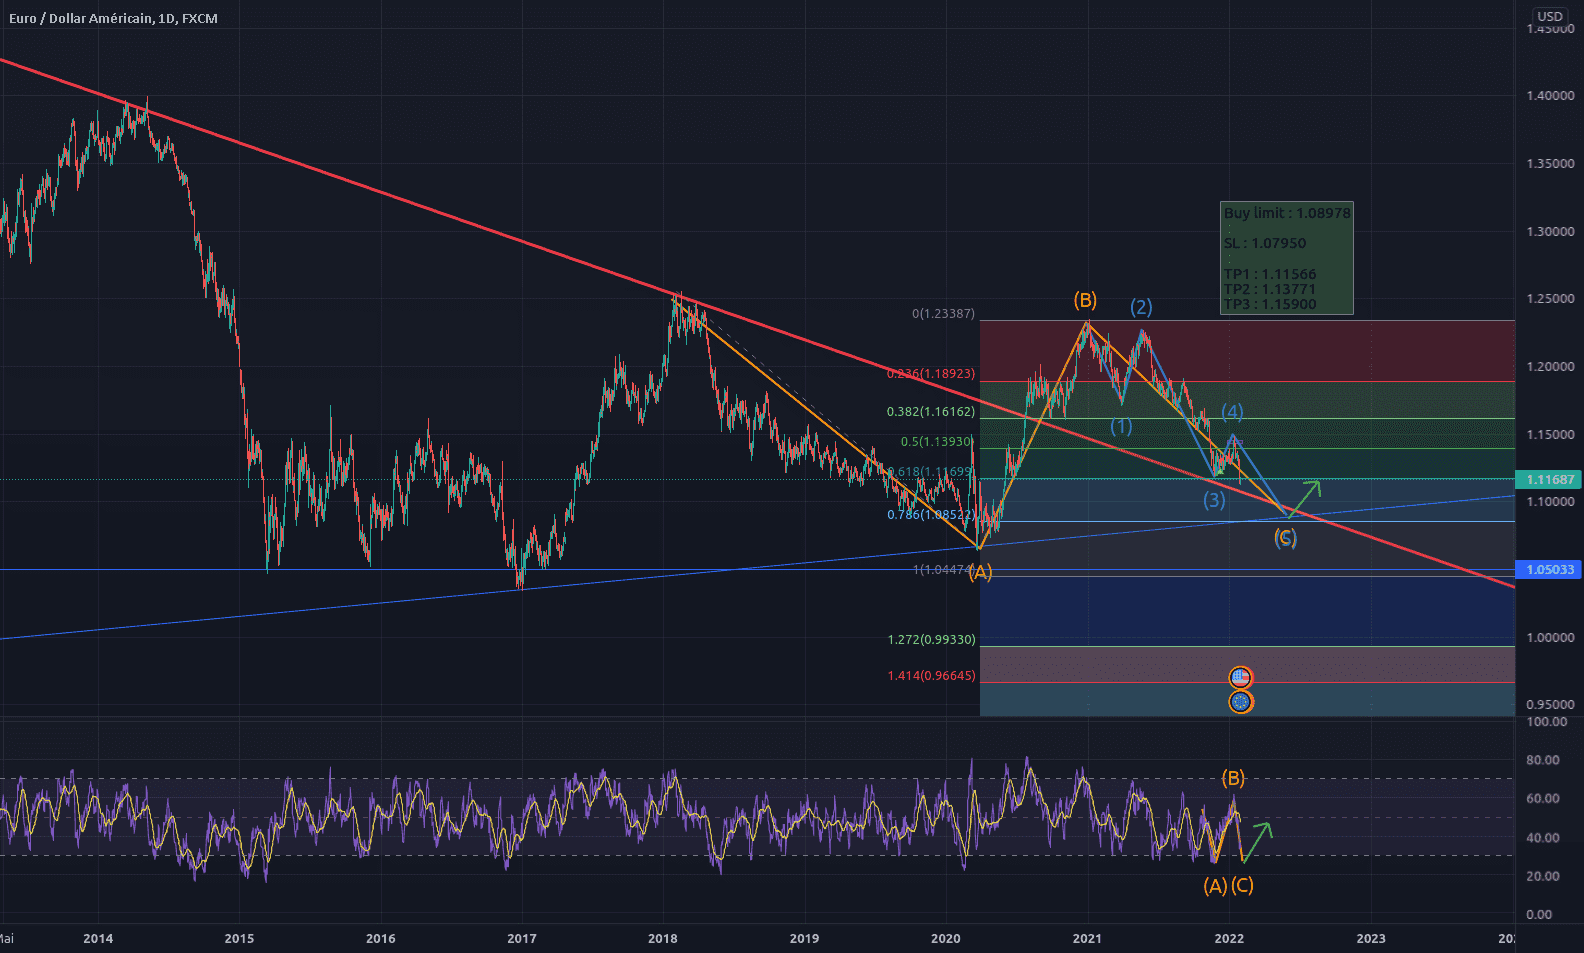Click the US flag economic event icon

1240,678
